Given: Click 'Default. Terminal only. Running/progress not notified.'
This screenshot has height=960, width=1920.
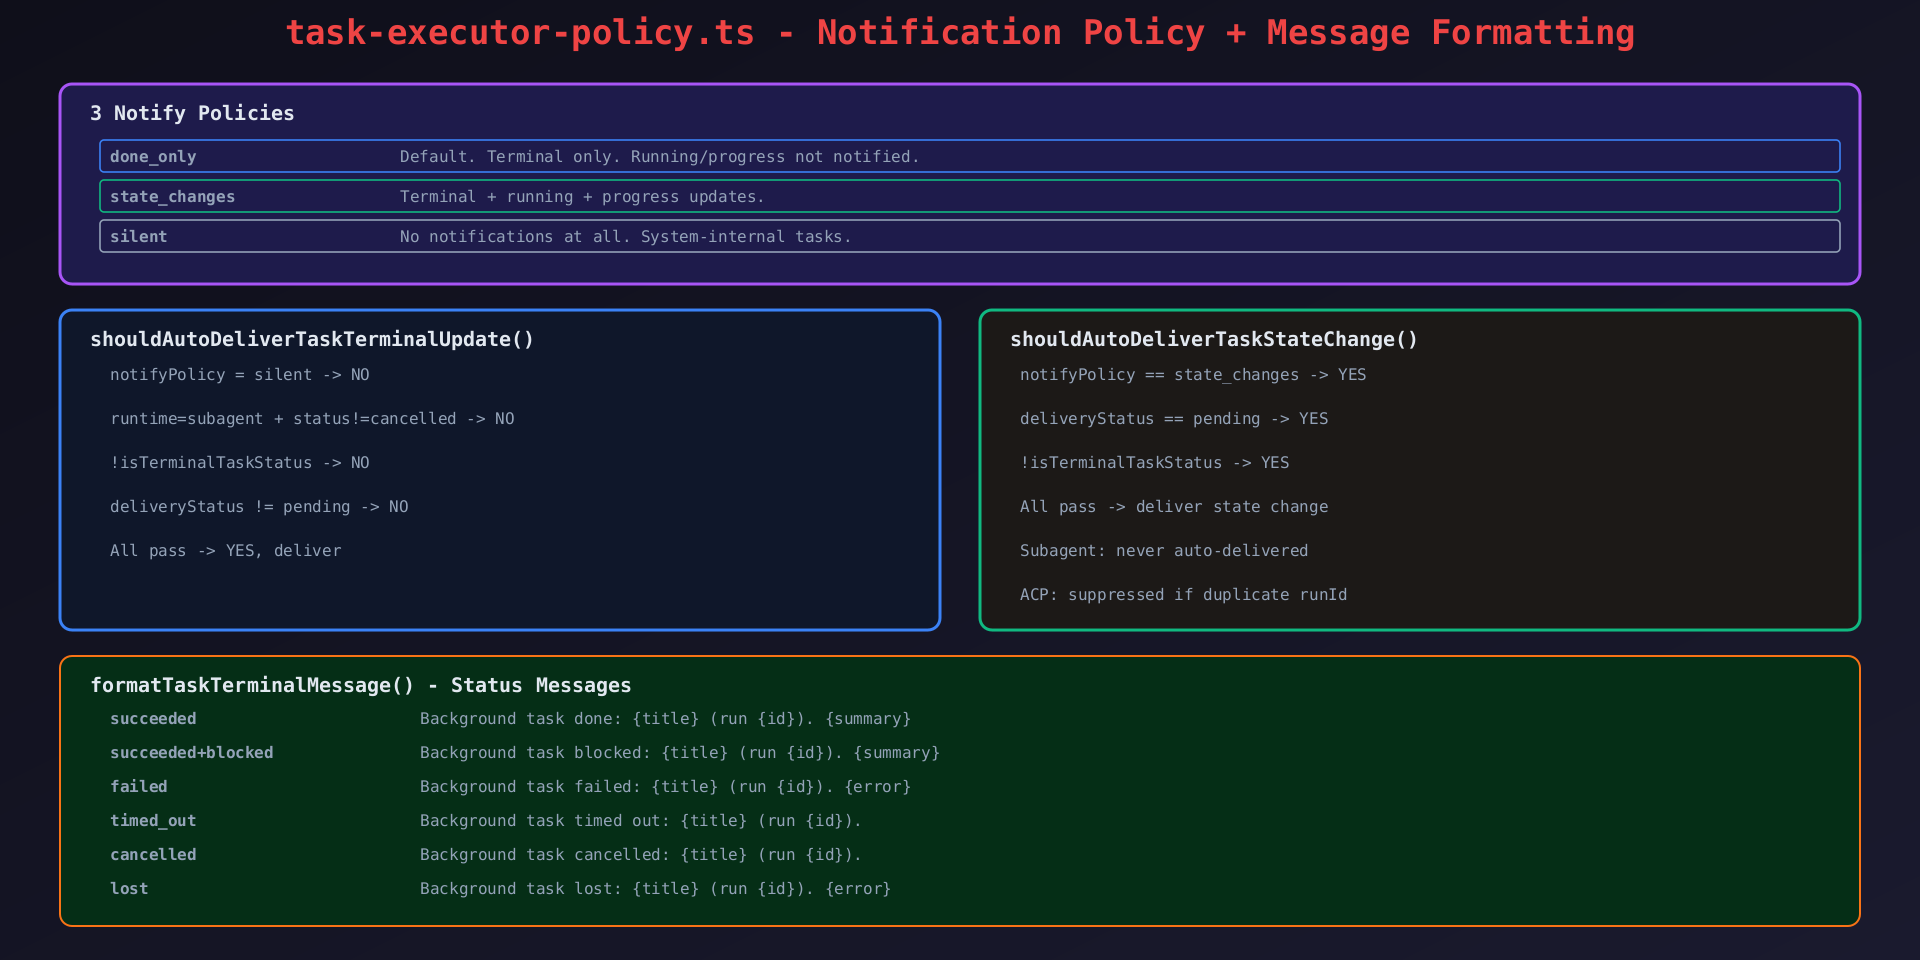Looking at the screenshot, I should [659, 157].
